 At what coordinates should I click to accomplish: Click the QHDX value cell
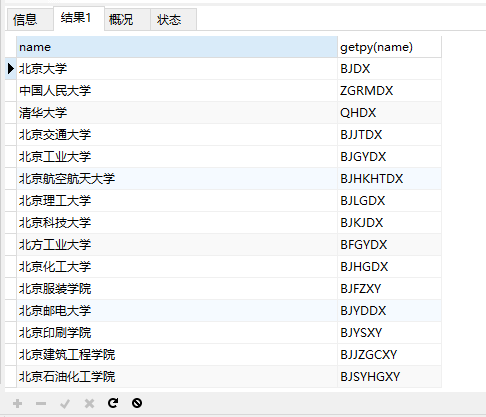[x=389, y=113]
